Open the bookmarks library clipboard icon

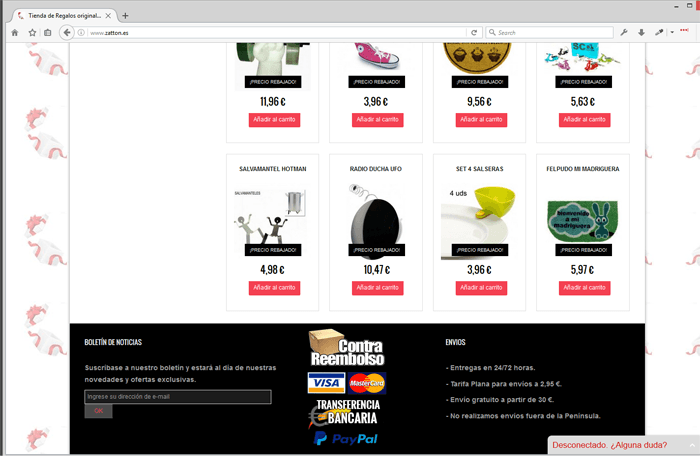point(47,33)
